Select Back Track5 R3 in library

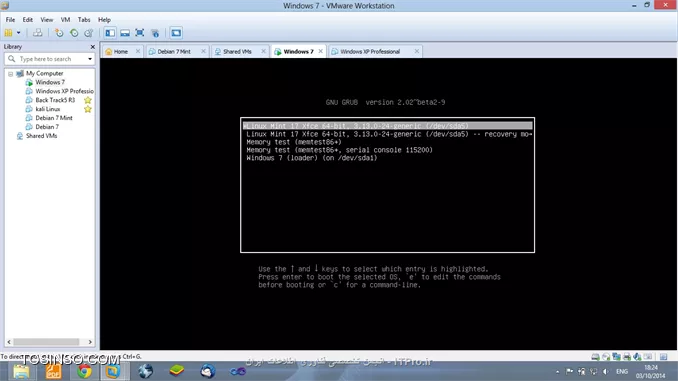[55, 100]
